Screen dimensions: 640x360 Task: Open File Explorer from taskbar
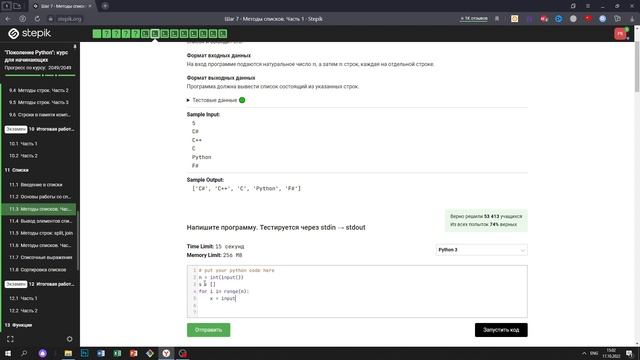click(x=68, y=353)
